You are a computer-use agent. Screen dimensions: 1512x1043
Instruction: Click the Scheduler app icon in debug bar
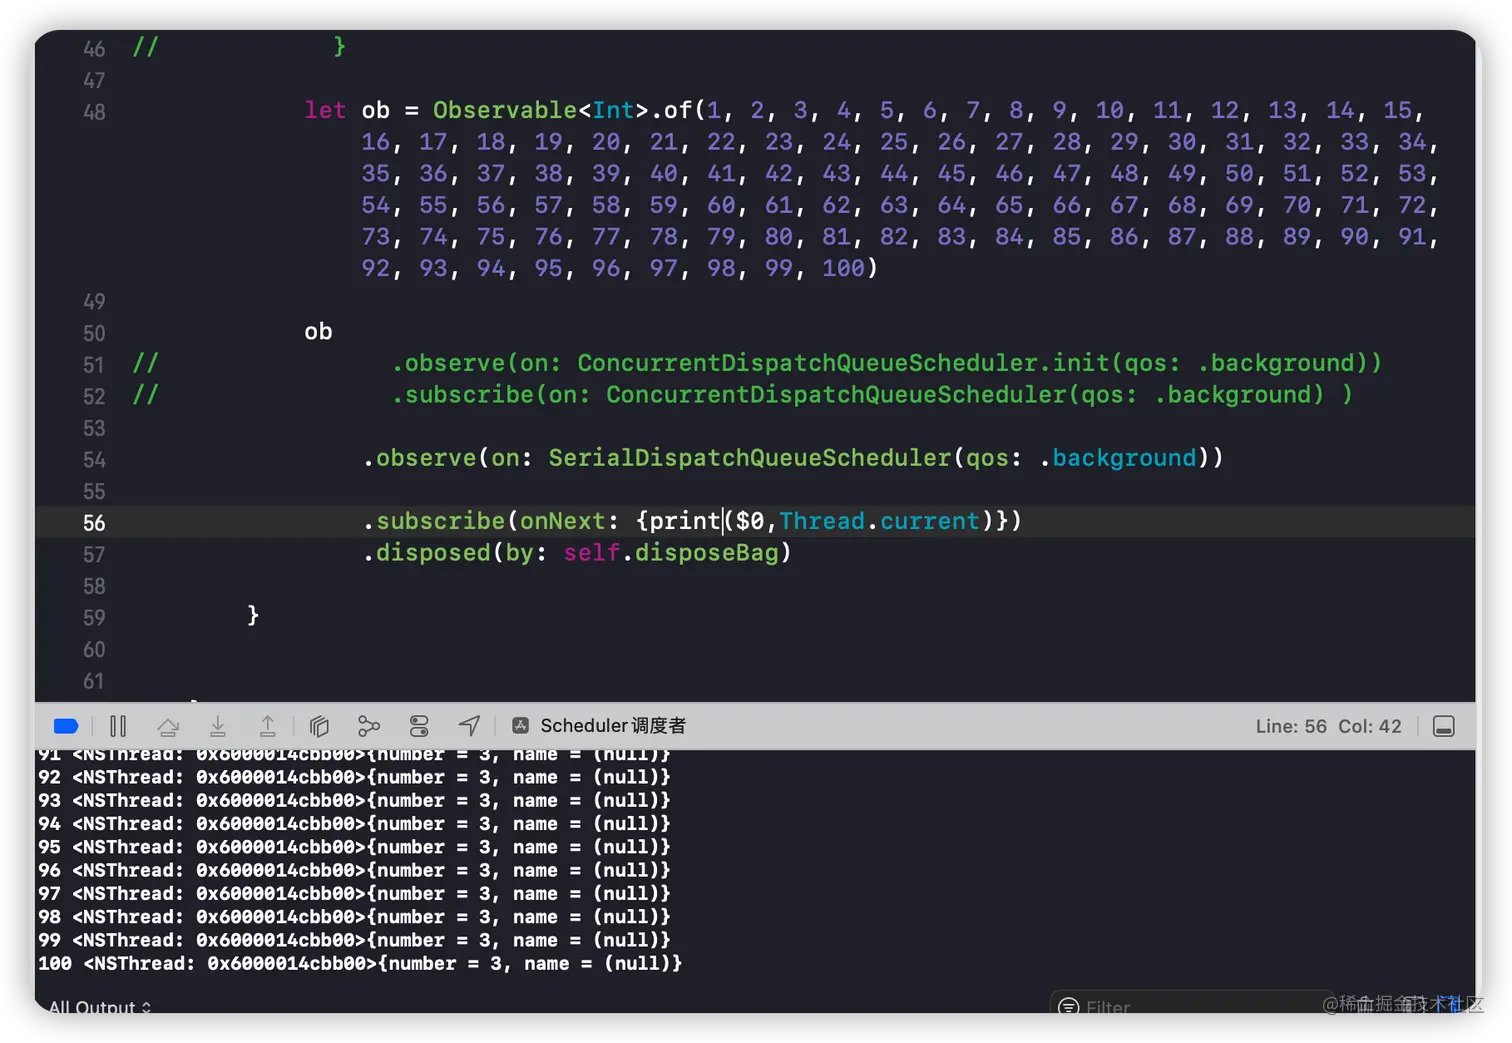click(521, 726)
